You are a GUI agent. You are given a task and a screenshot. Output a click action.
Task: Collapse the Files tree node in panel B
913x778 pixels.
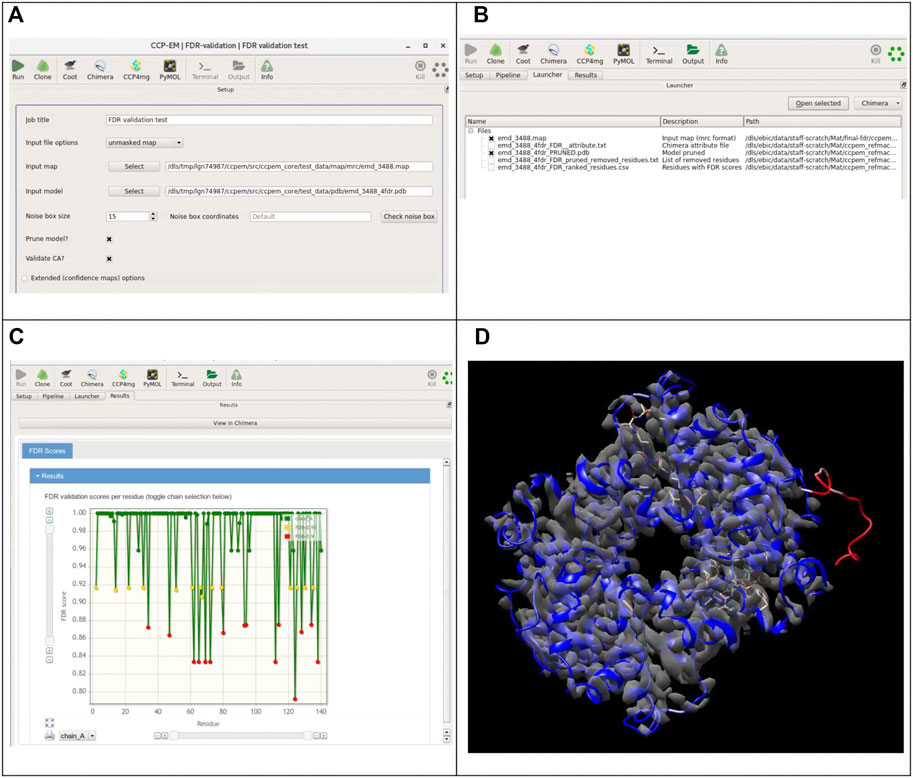[x=470, y=131]
